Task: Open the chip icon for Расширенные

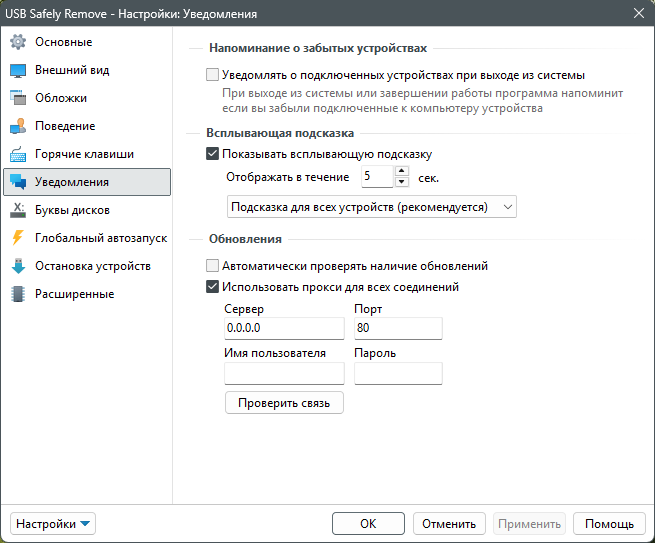Action: point(18,294)
